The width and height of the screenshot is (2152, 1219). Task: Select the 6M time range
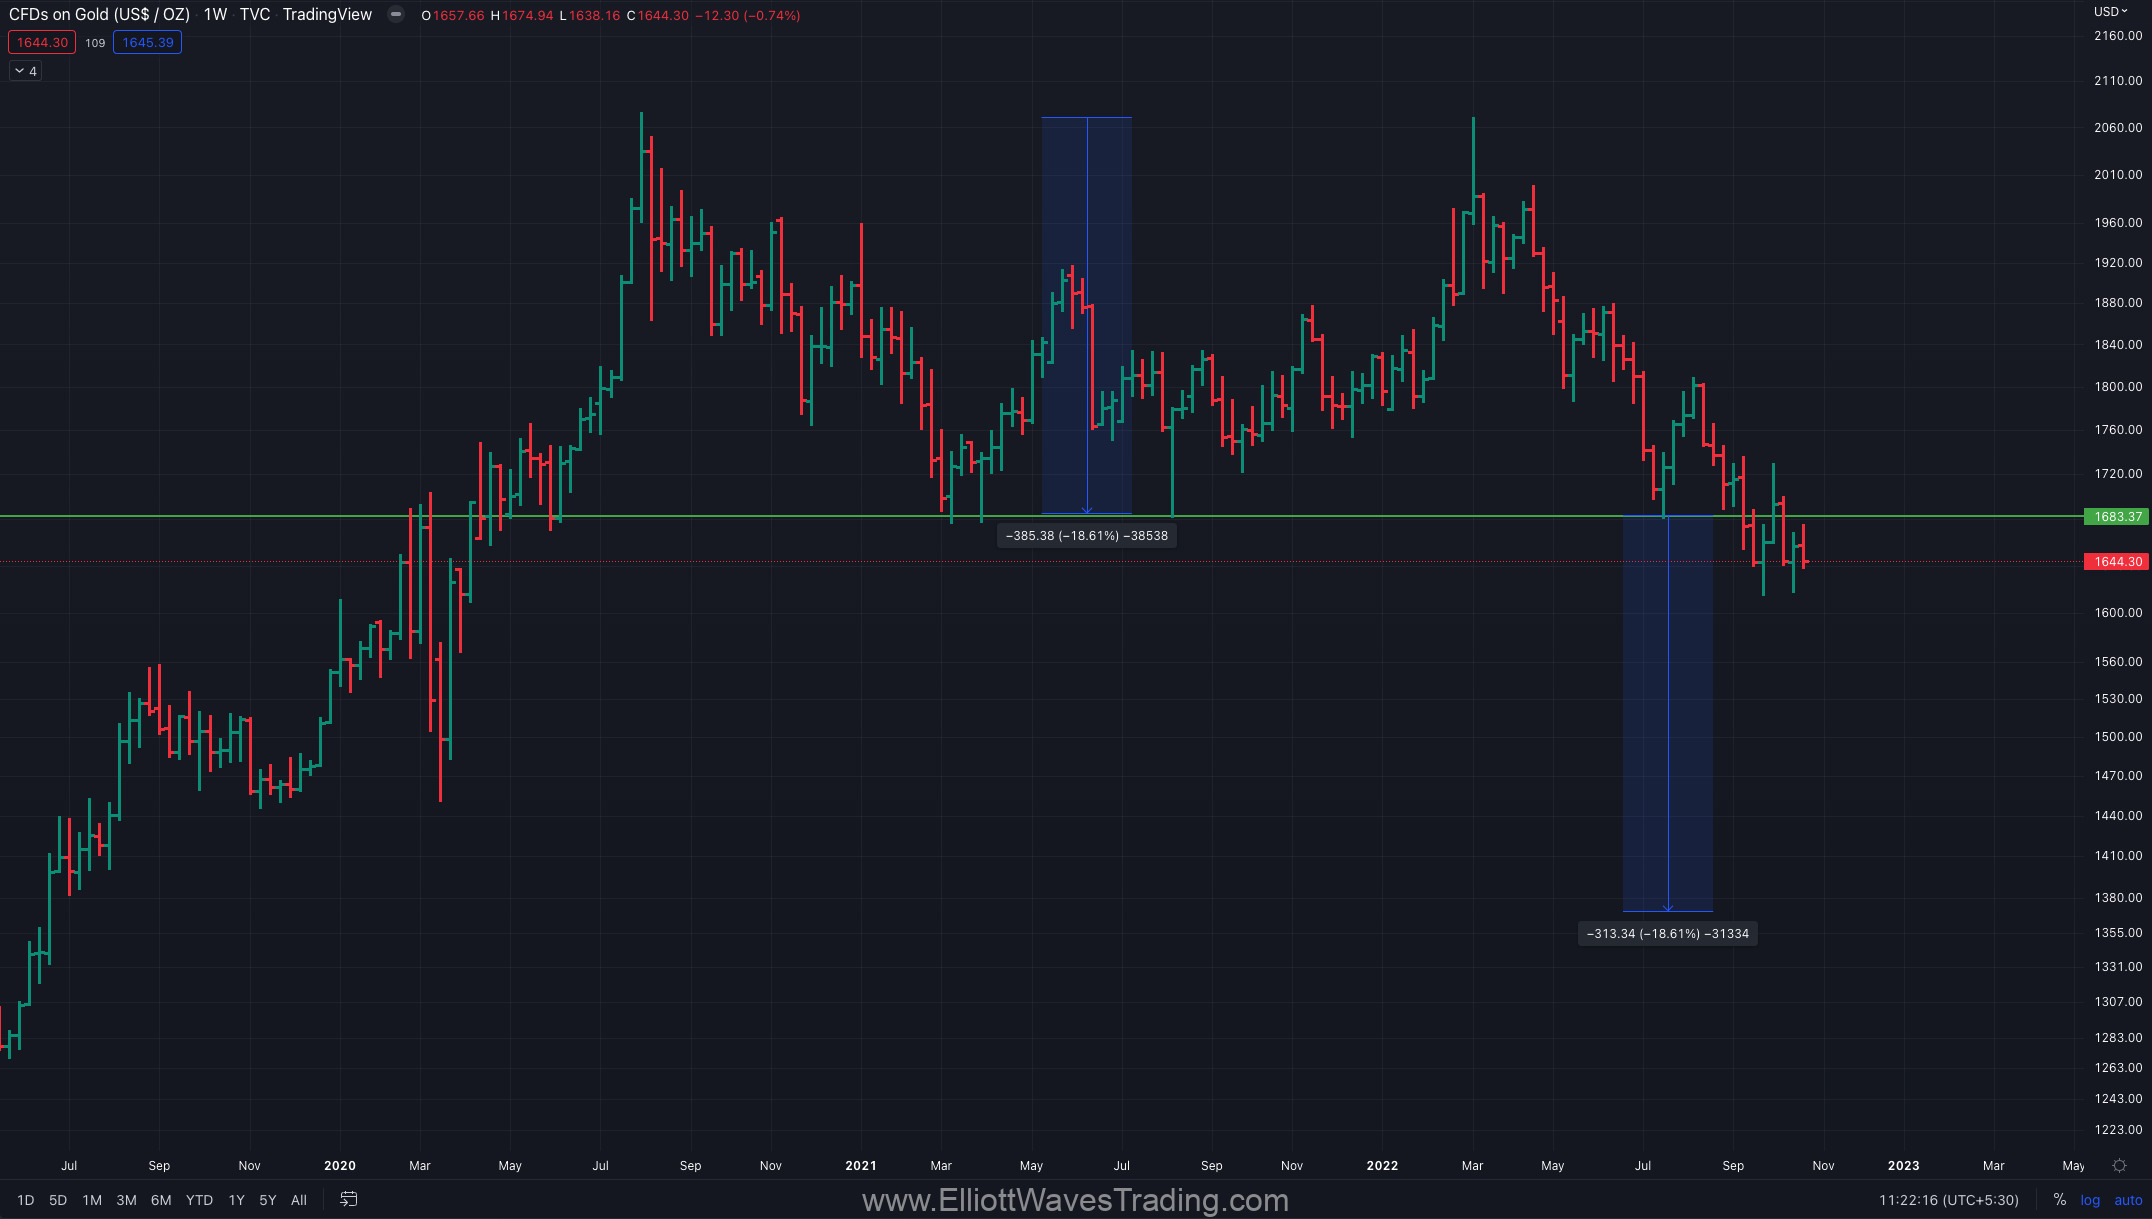click(x=161, y=1200)
